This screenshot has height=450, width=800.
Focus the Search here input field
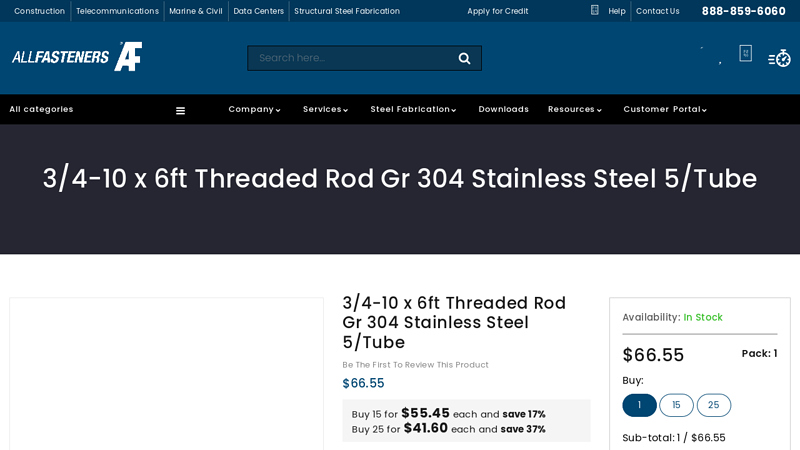coord(350,58)
